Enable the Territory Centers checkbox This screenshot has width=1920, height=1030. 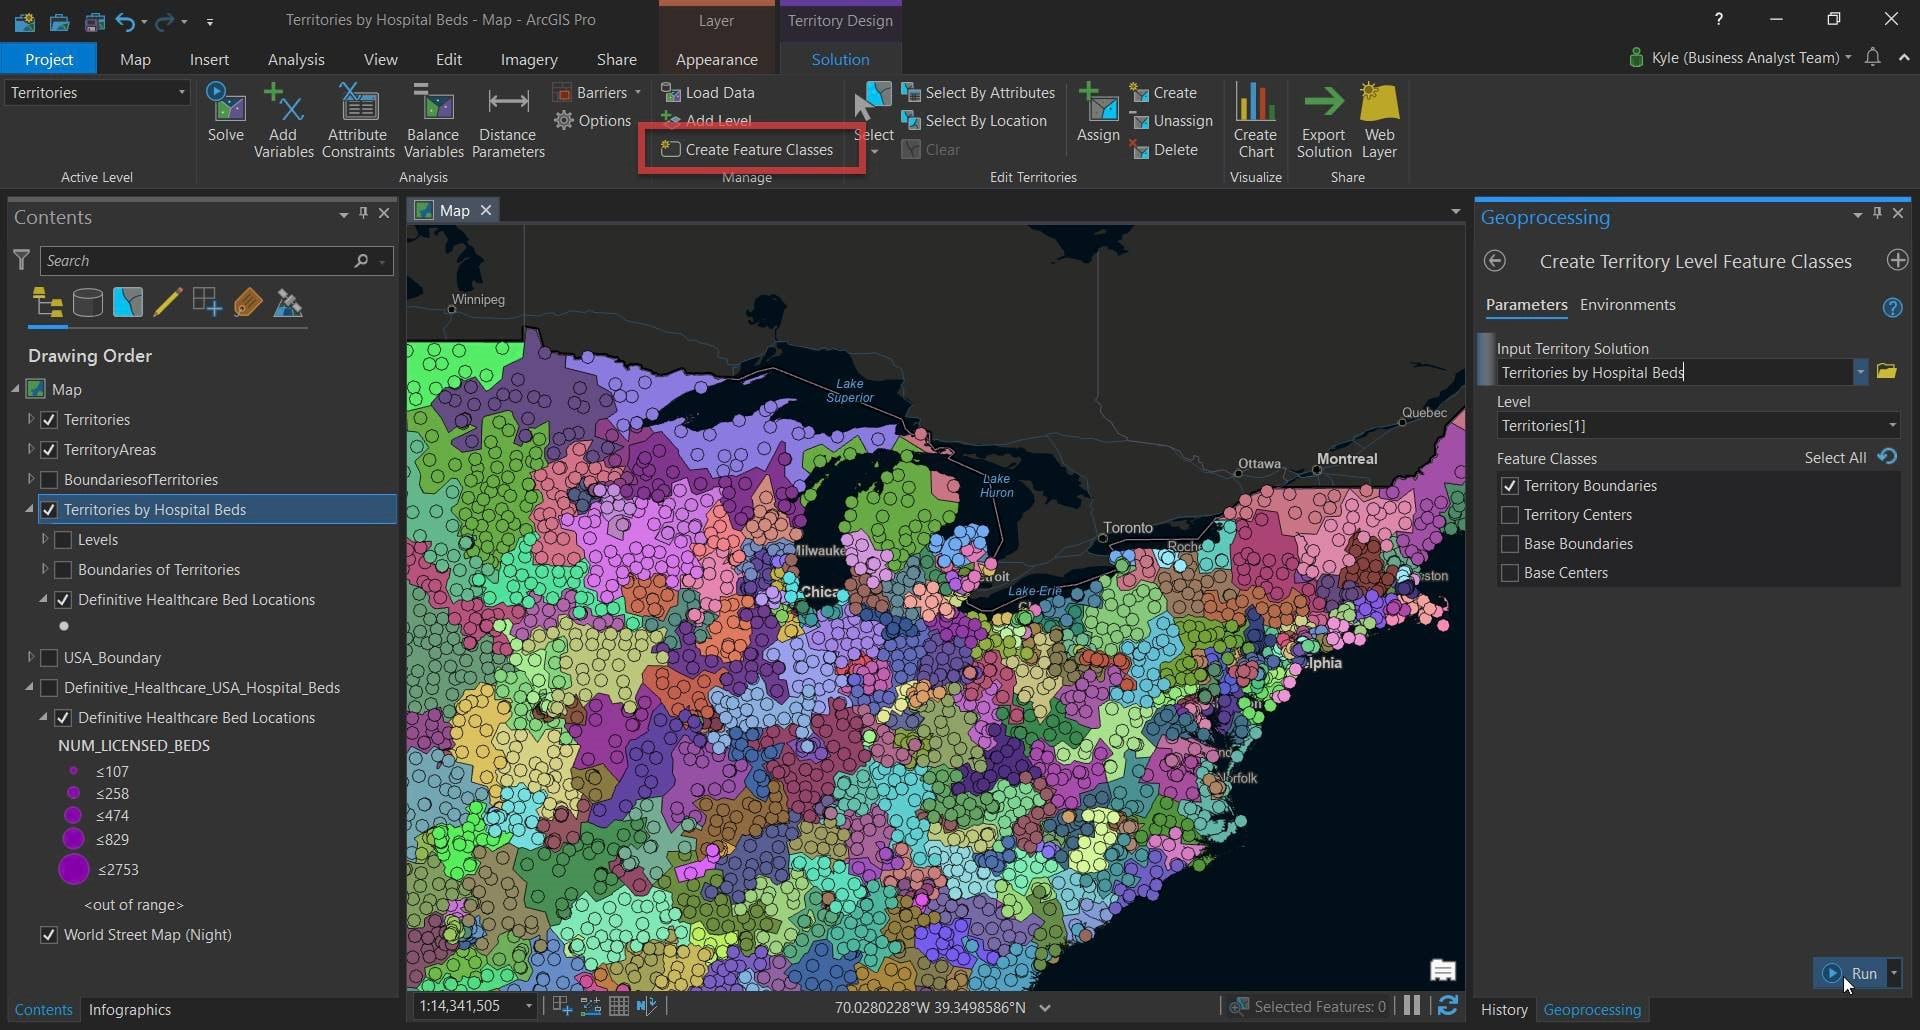1510,515
